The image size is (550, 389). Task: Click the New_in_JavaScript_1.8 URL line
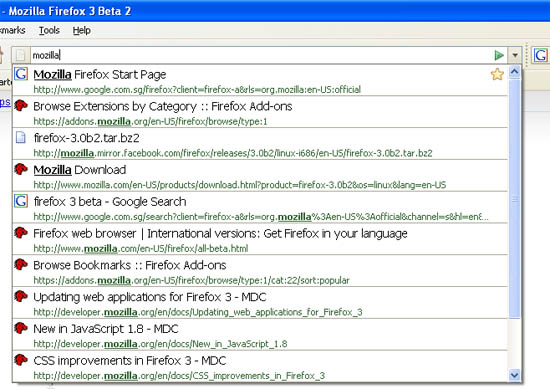click(160, 344)
